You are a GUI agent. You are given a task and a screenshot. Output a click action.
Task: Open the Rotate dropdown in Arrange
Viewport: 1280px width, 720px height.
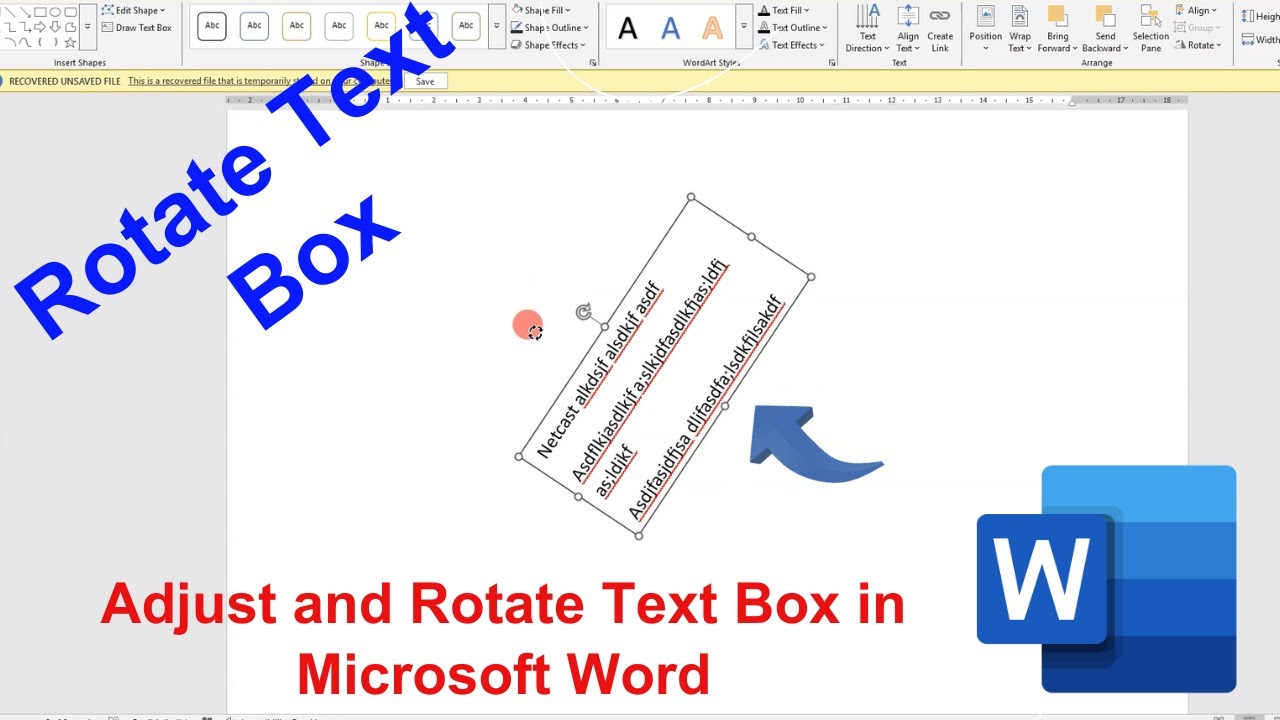pyautogui.click(x=1198, y=45)
